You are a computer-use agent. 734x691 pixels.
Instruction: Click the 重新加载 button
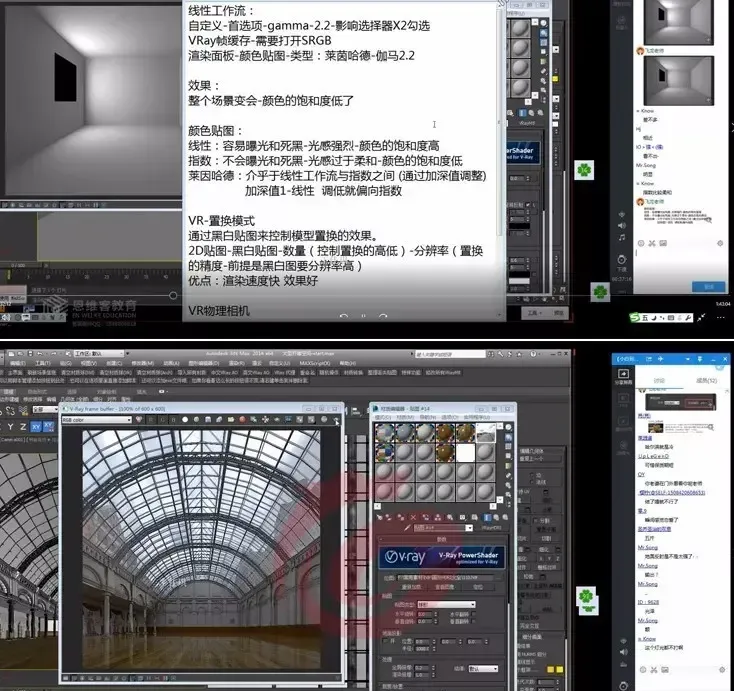click(x=411, y=587)
